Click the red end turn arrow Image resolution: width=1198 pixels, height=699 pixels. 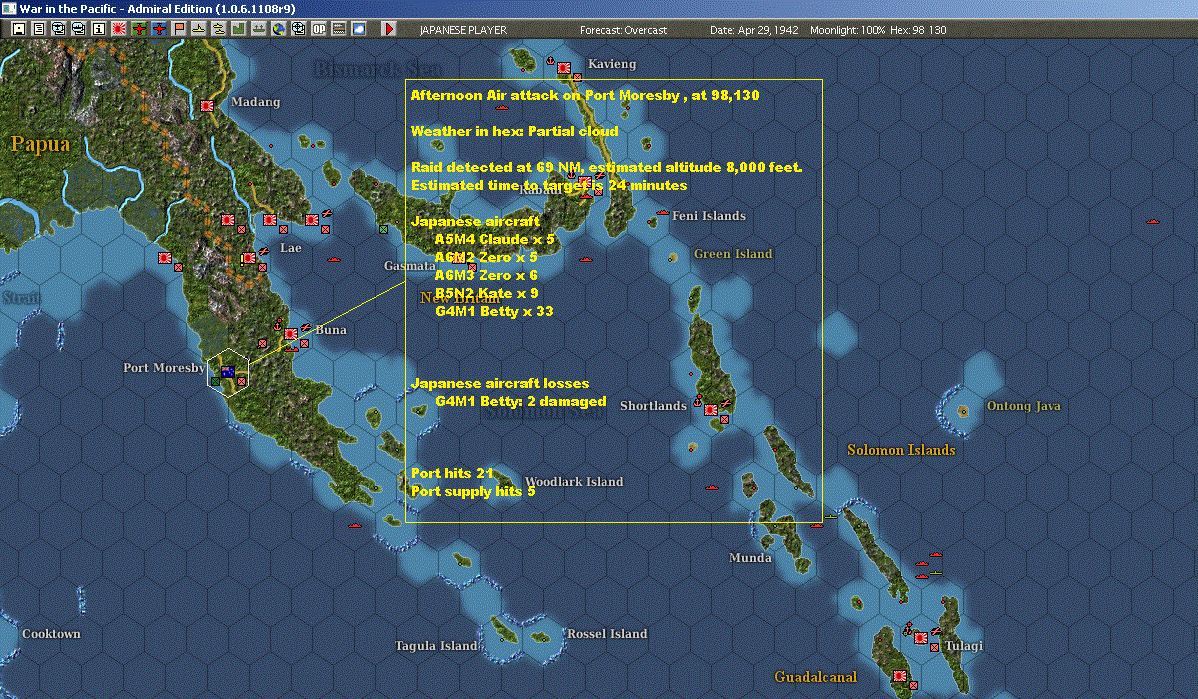389,29
